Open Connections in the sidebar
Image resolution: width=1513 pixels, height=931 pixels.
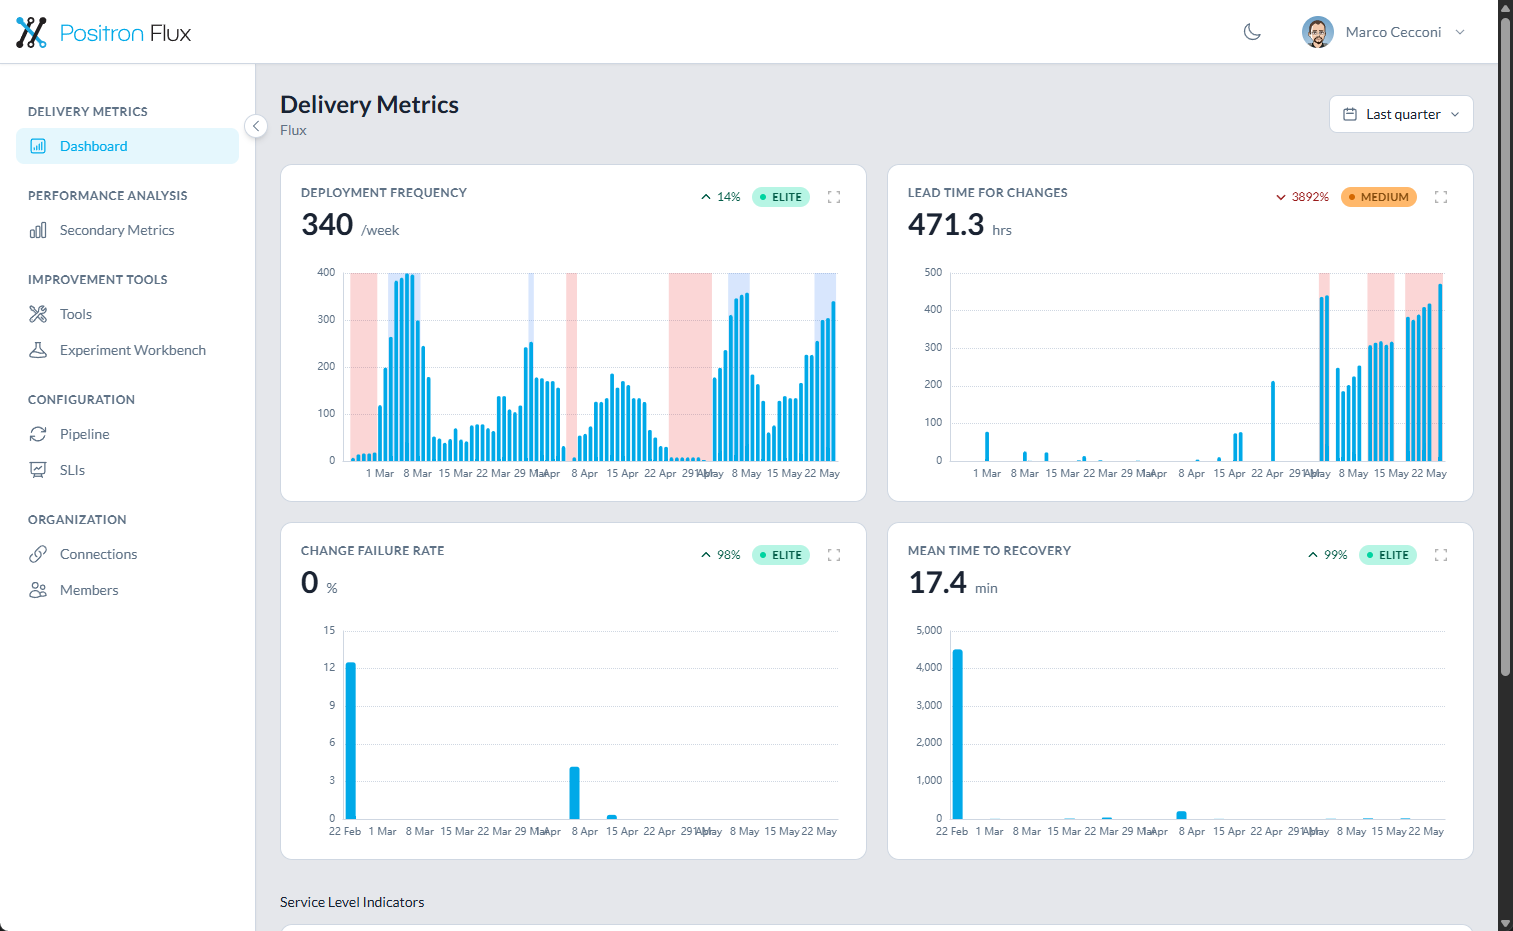pyautogui.click(x=127, y=554)
